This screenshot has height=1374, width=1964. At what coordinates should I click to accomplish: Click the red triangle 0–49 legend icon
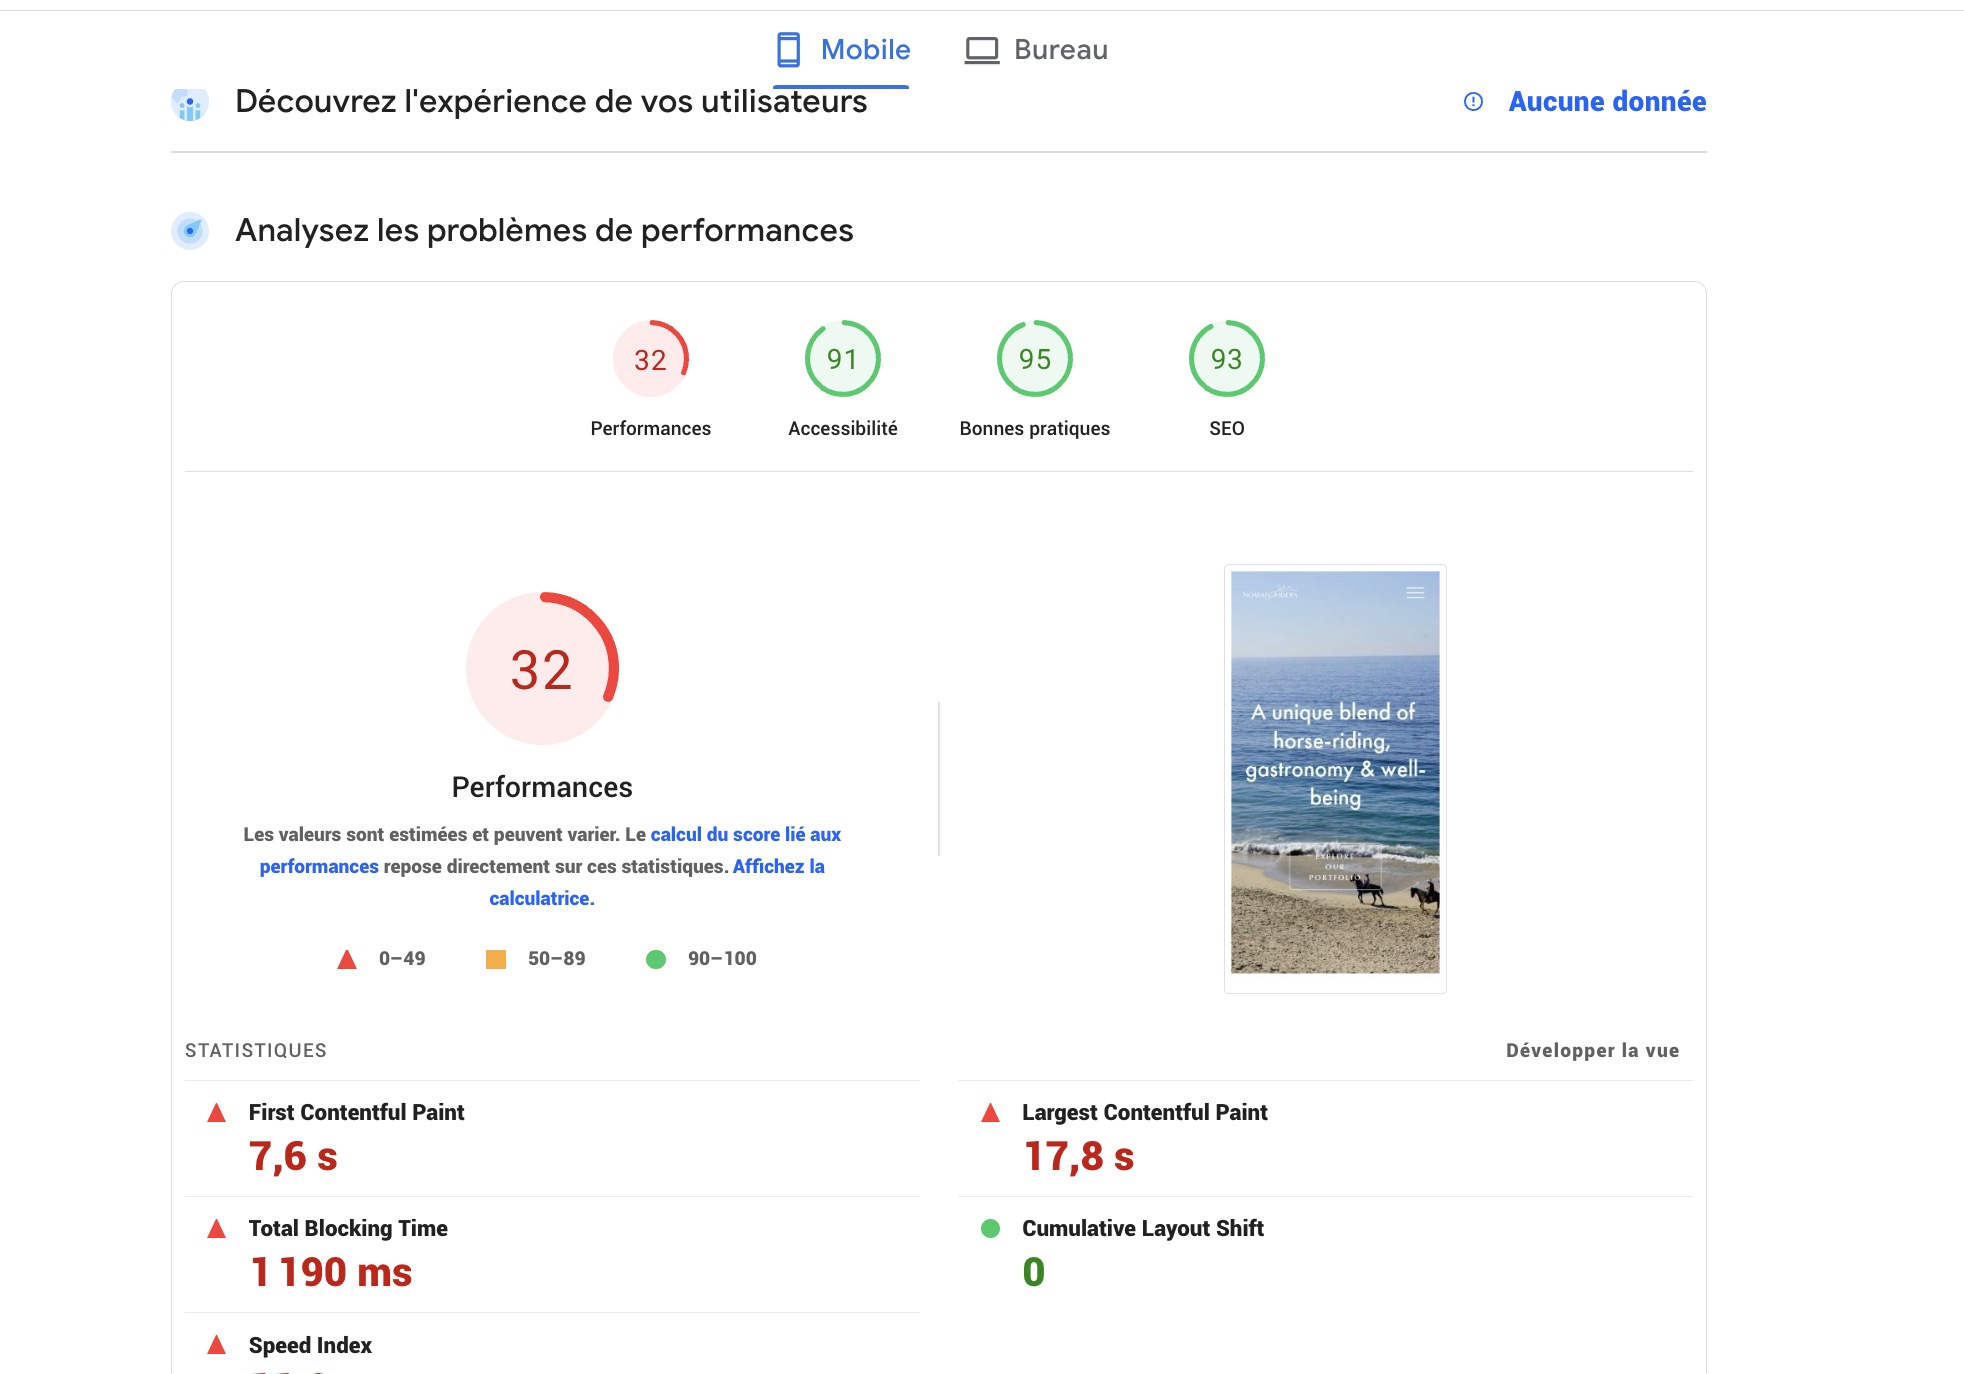347,960
